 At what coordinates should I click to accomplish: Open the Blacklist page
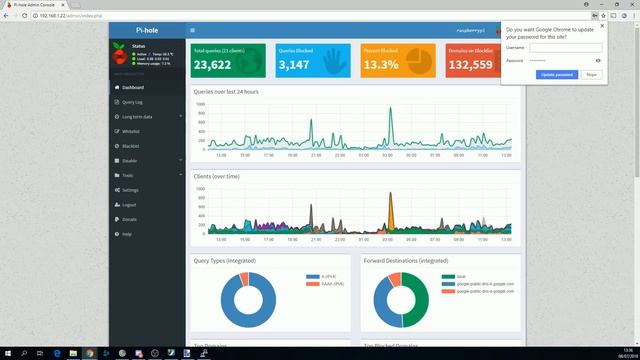click(147, 146)
